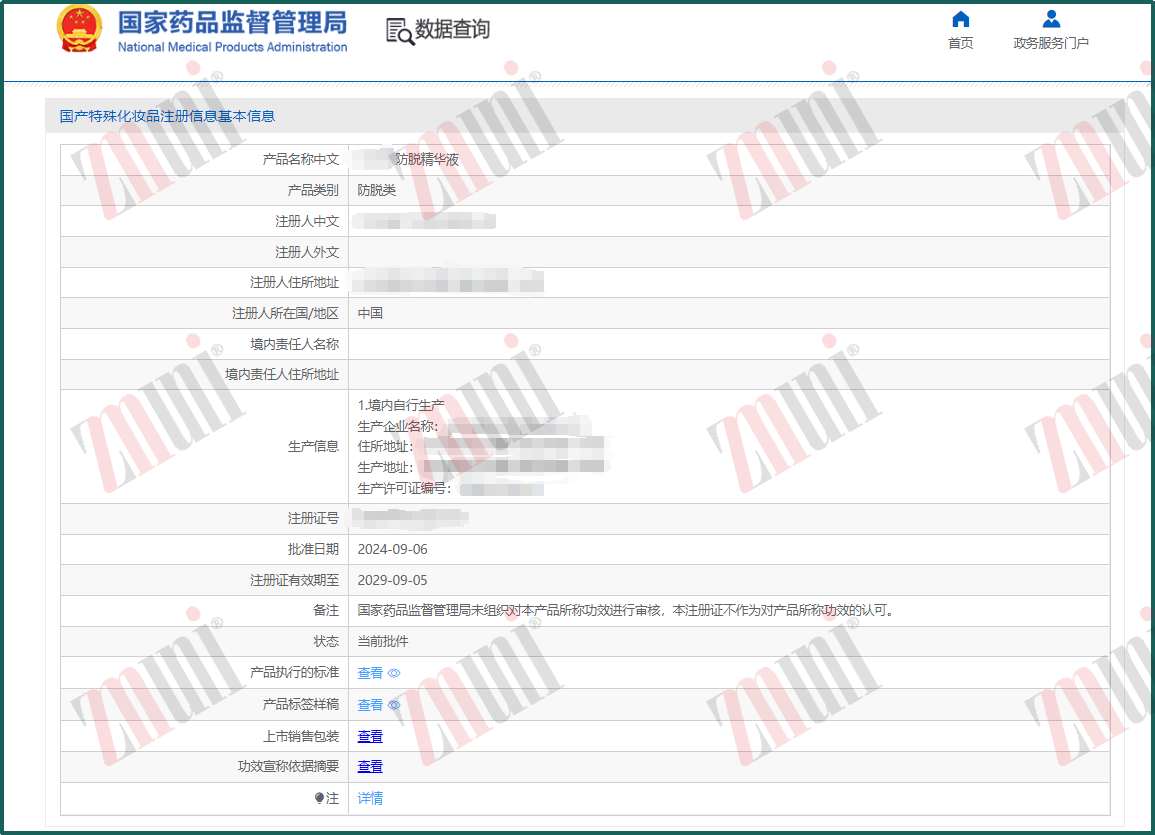View 产品执行的标准 via 查看 link

370,673
